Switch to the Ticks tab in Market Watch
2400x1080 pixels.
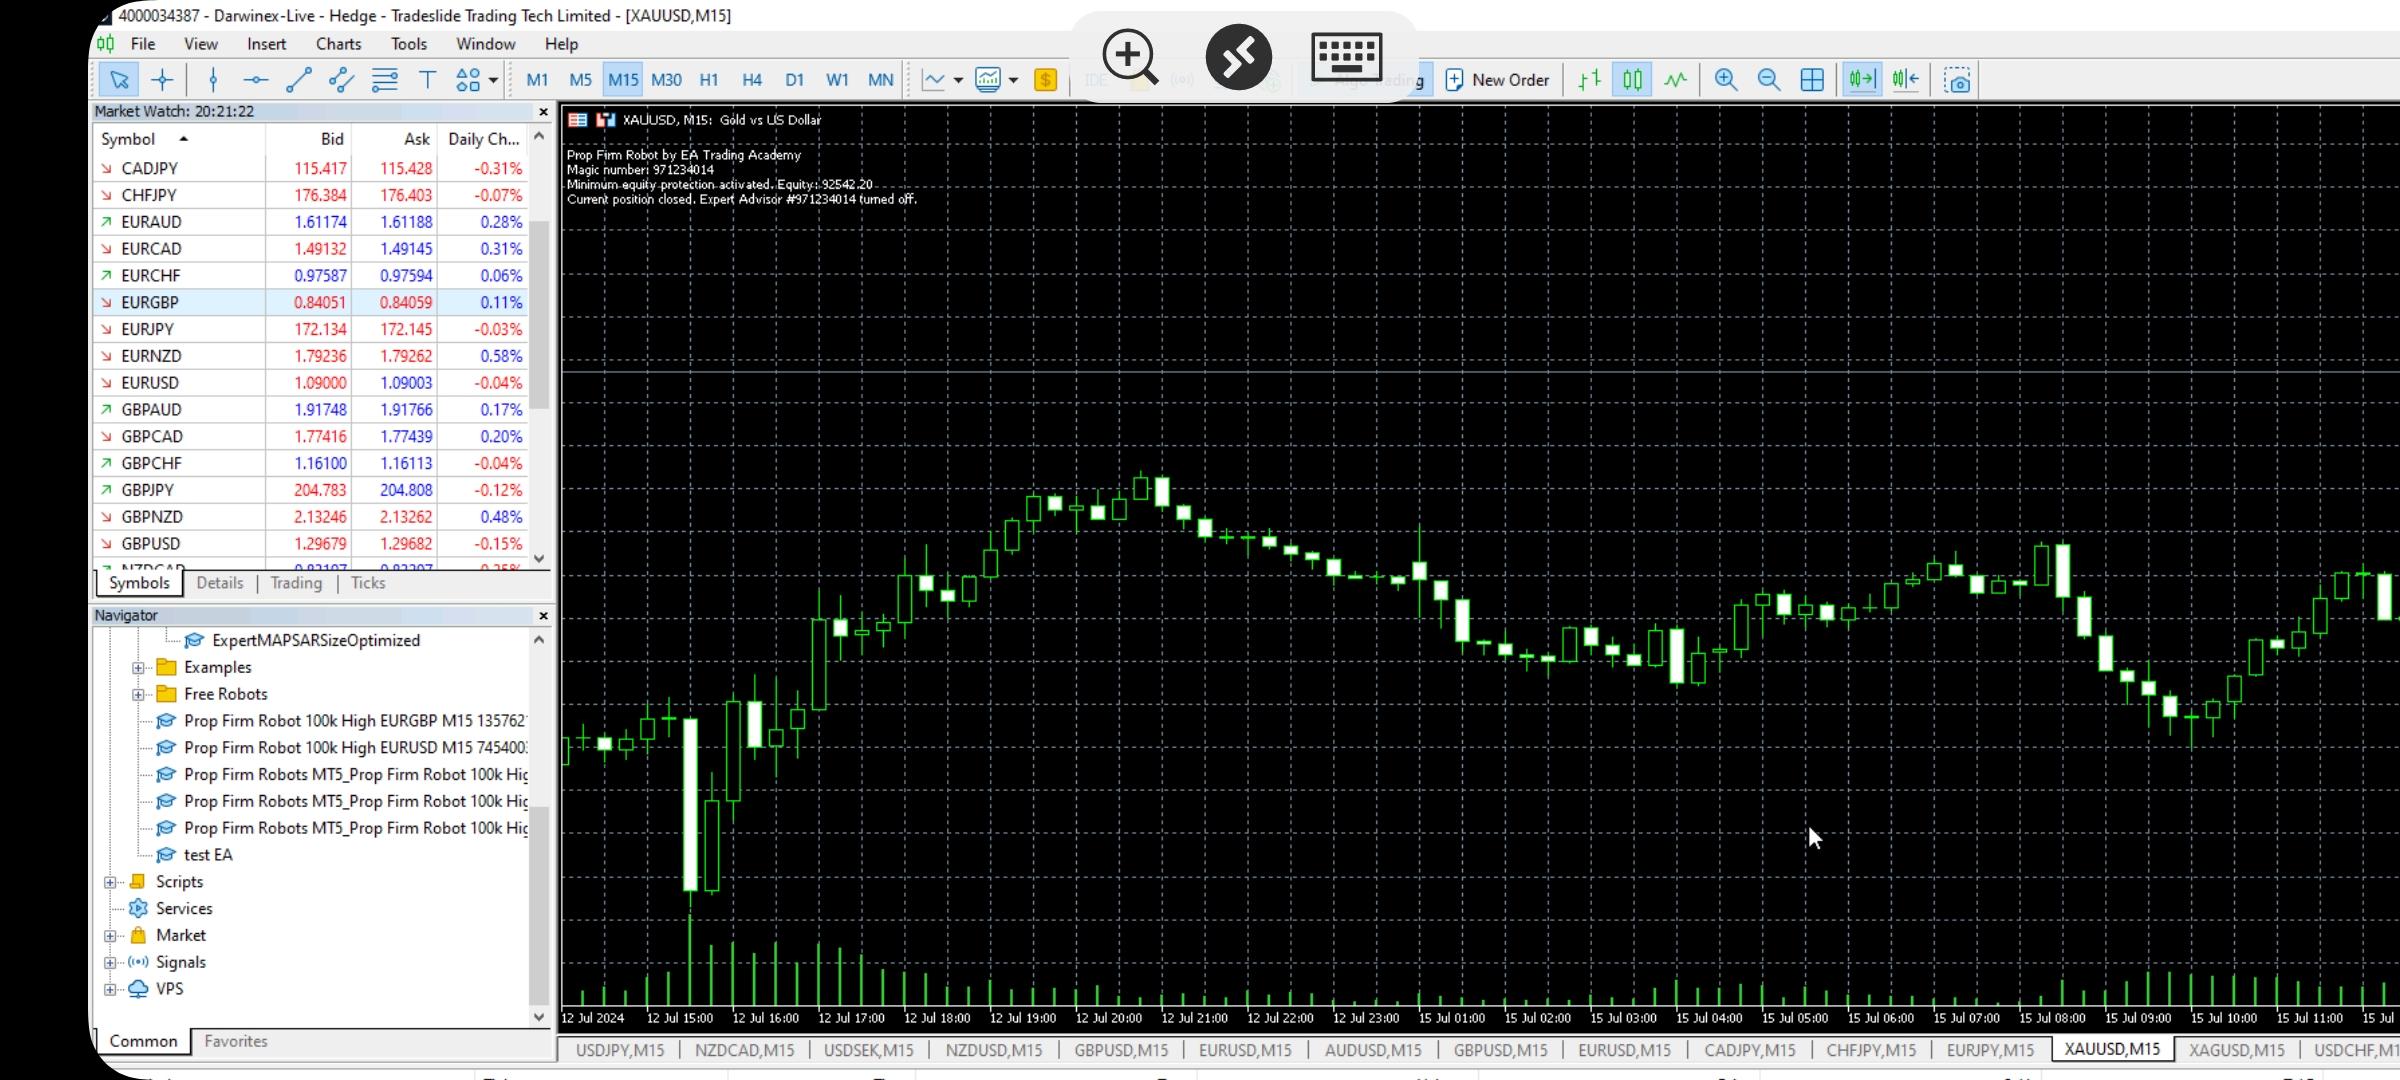[367, 583]
